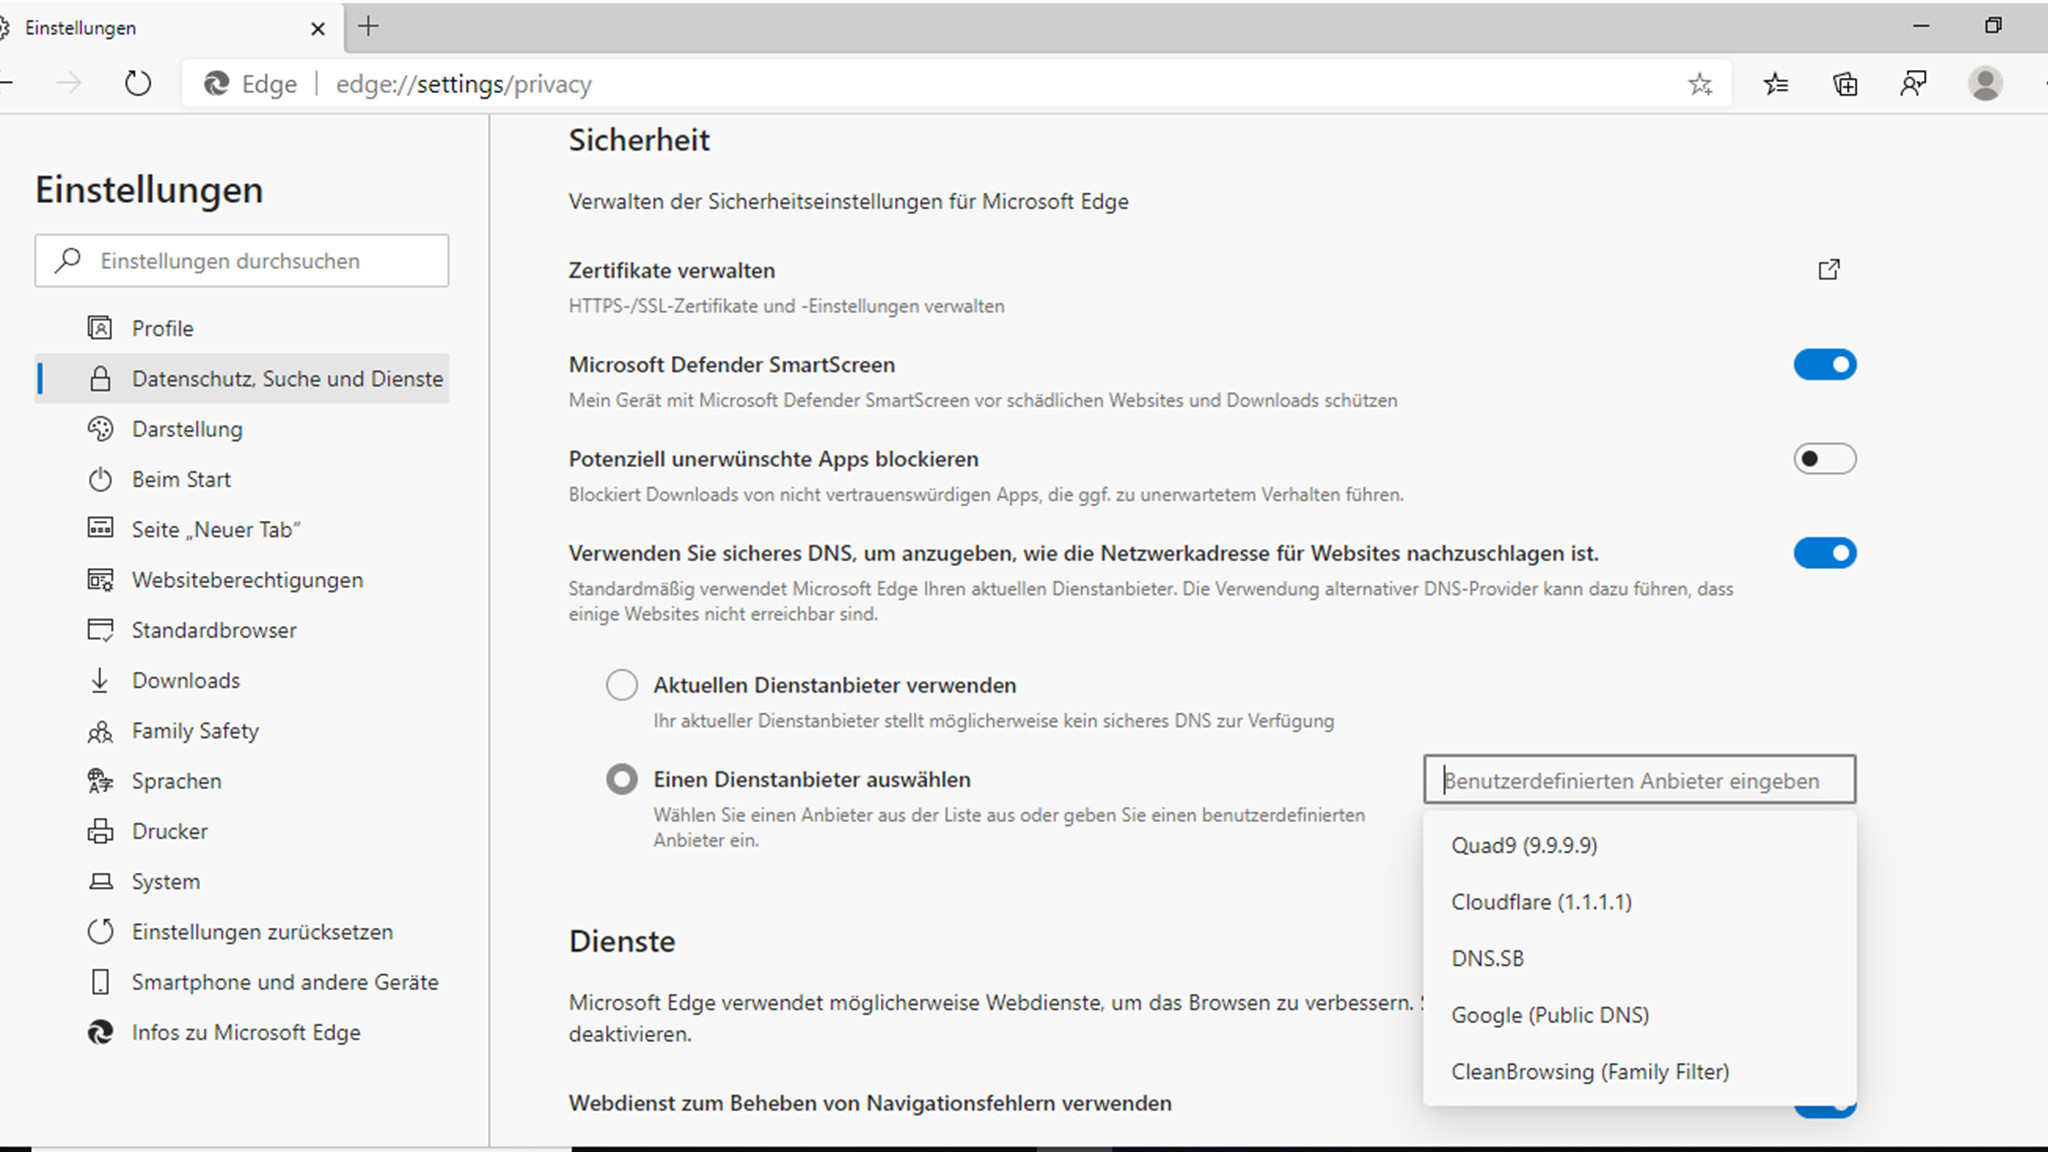Select CleanBrowsing Family Filter option
2048x1152 pixels.
1589,1070
